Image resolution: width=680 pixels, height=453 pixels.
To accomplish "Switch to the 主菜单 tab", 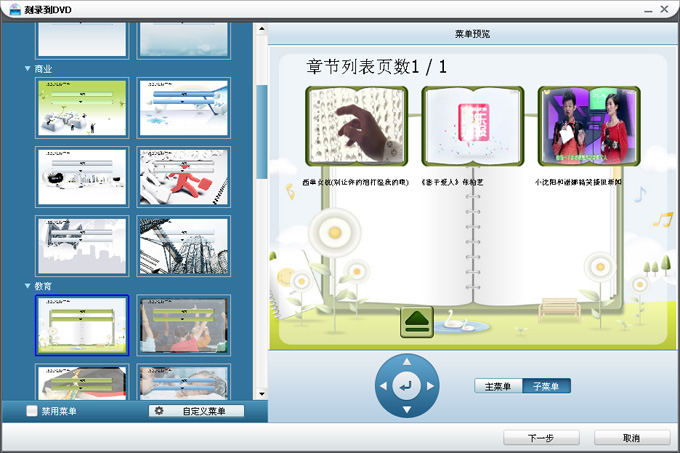I will [x=498, y=386].
